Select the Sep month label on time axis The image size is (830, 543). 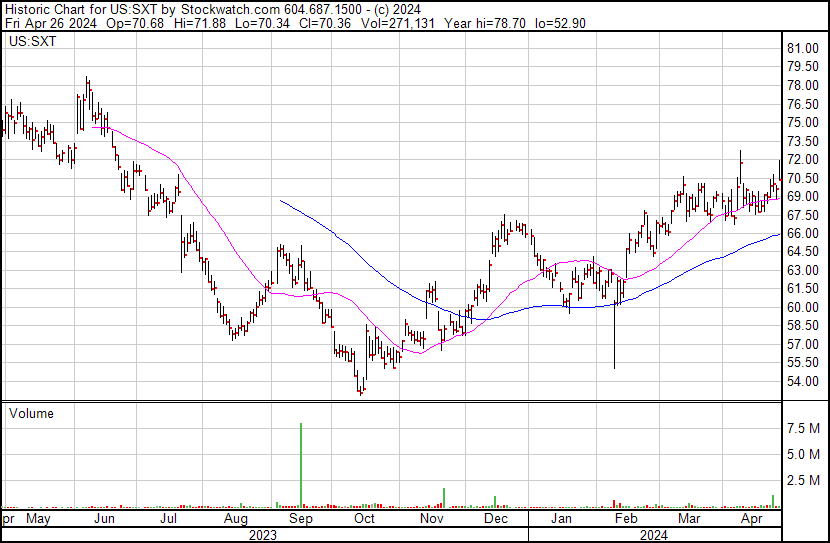(300, 519)
